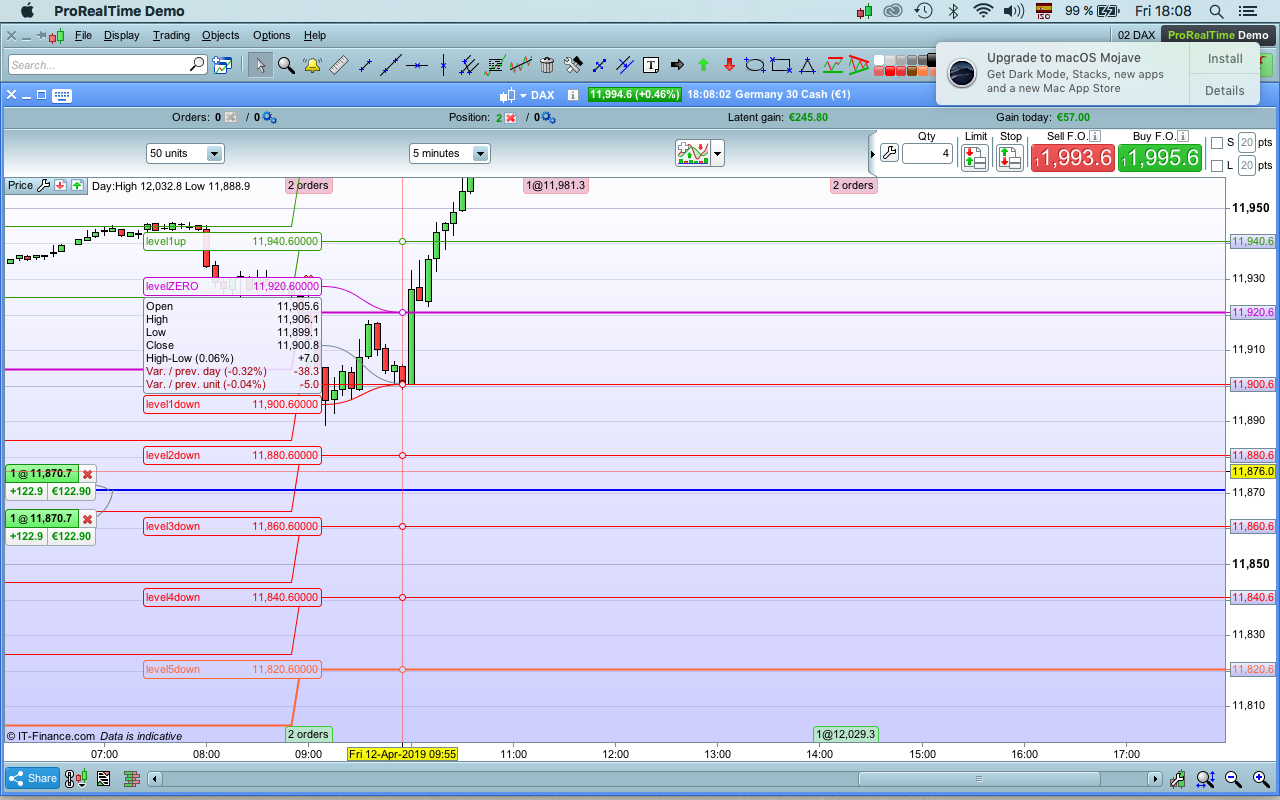The width and height of the screenshot is (1280, 800).
Task: Click the Qty input field
Action: pyautogui.click(x=927, y=154)
